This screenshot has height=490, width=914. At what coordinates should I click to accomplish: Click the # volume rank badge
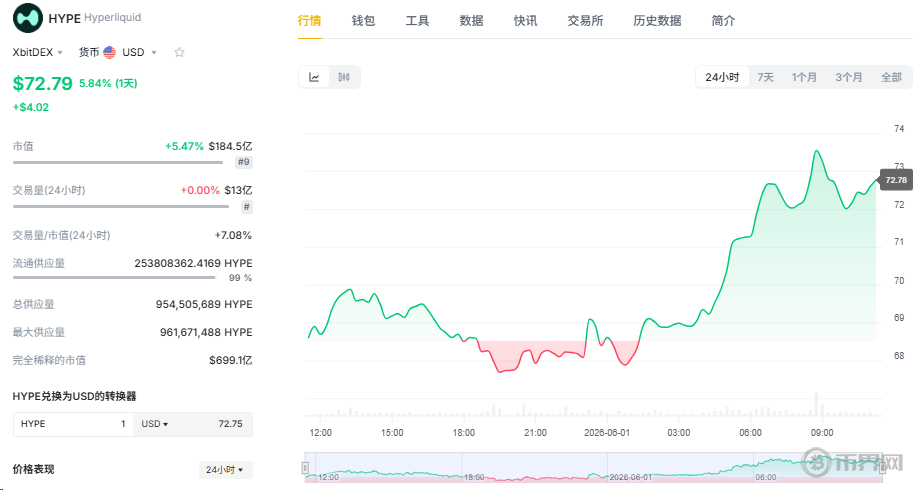point(247,206)
